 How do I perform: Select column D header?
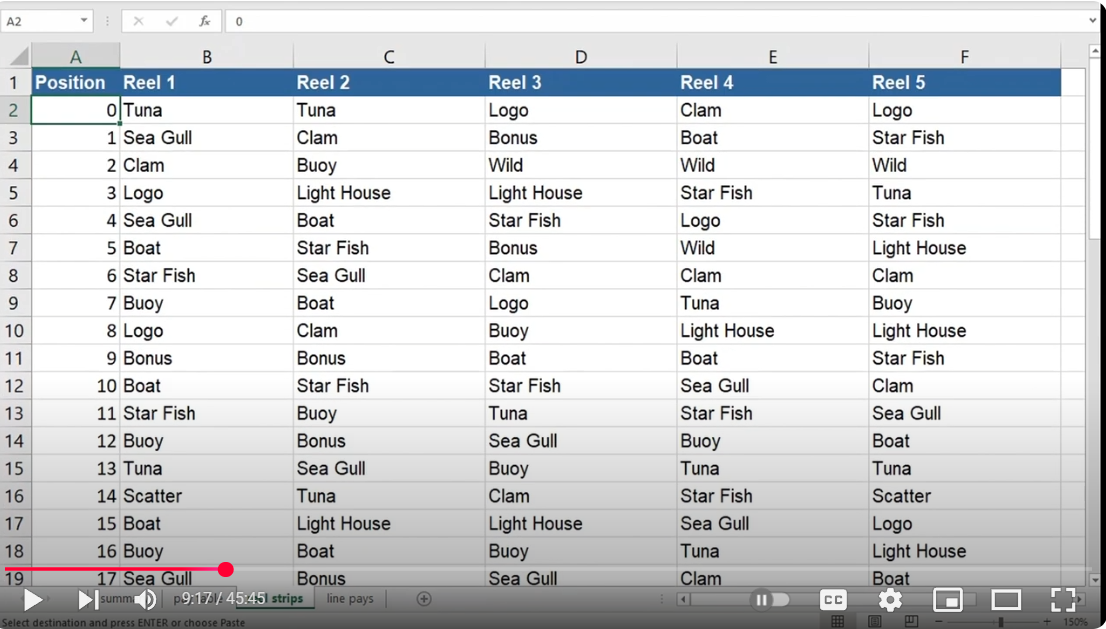point(580,57)
